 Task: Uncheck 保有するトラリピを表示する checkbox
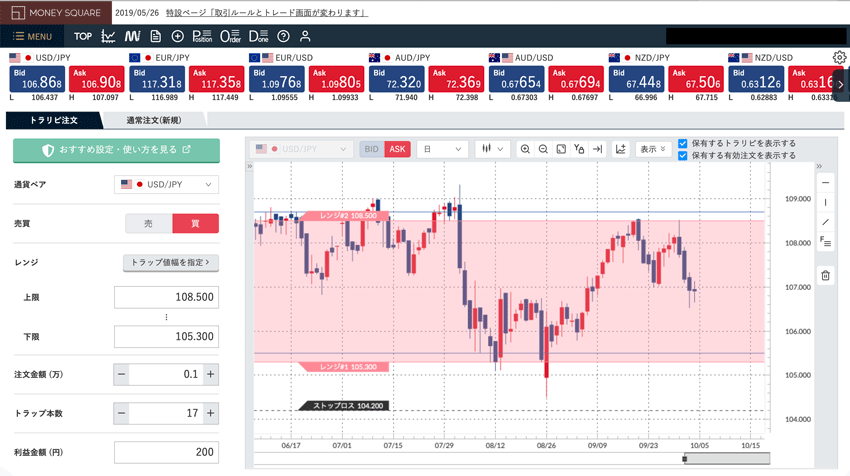click(x=683, y=143)
